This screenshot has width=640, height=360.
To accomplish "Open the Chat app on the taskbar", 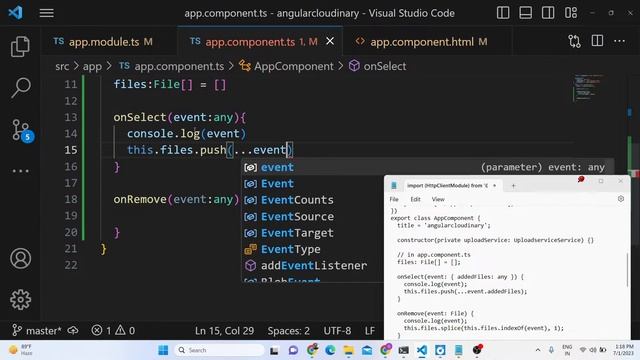I will (293, 350).
